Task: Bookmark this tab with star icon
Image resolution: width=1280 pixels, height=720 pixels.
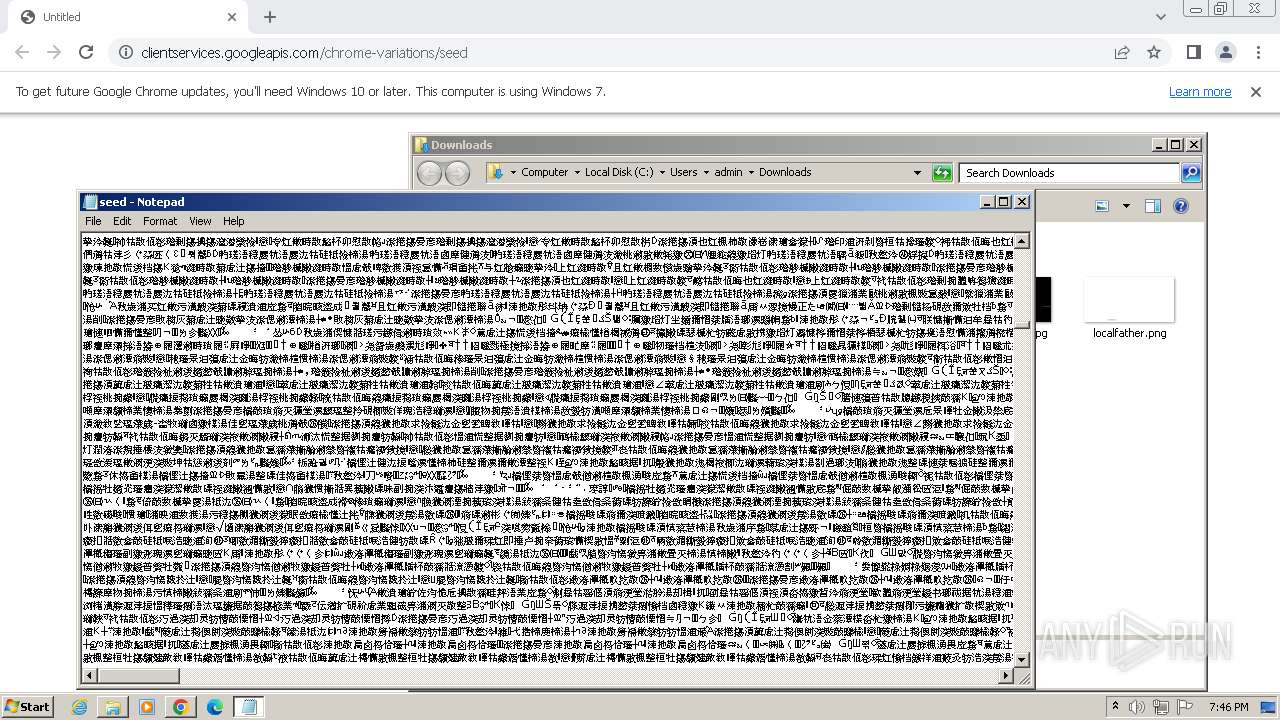Action: point(1154,52)
